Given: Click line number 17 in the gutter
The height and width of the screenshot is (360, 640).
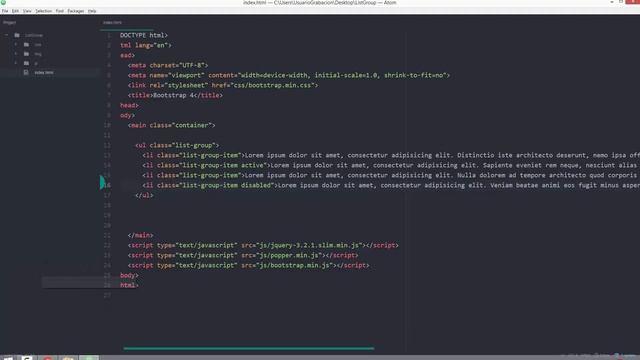Looking at the screenshot, I should click(x=107, y=195).
